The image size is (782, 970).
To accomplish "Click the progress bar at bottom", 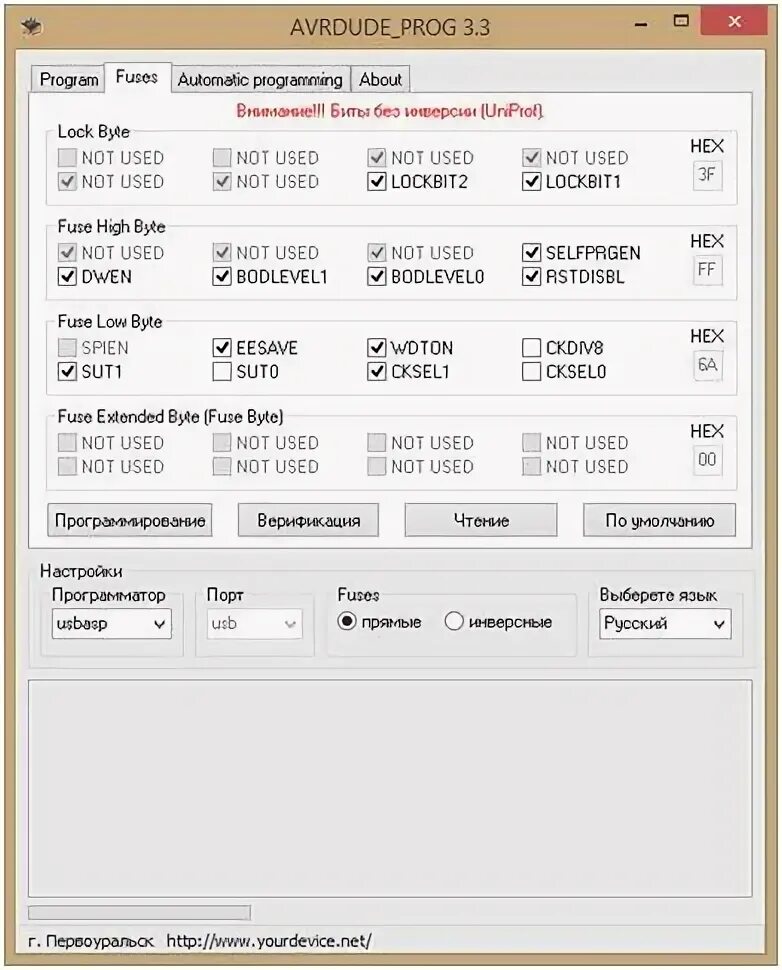I will (x=139, y=912).
